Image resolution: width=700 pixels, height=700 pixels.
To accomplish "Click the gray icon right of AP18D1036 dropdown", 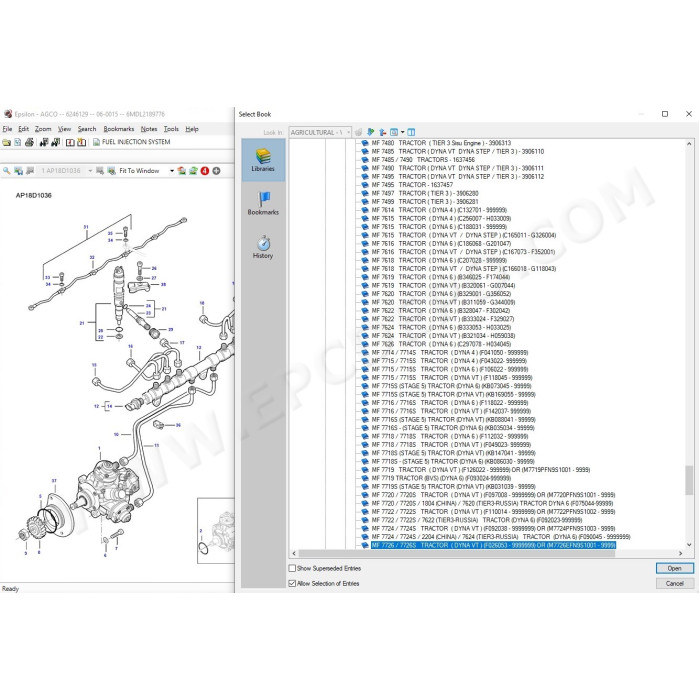I will coord(100,171).
